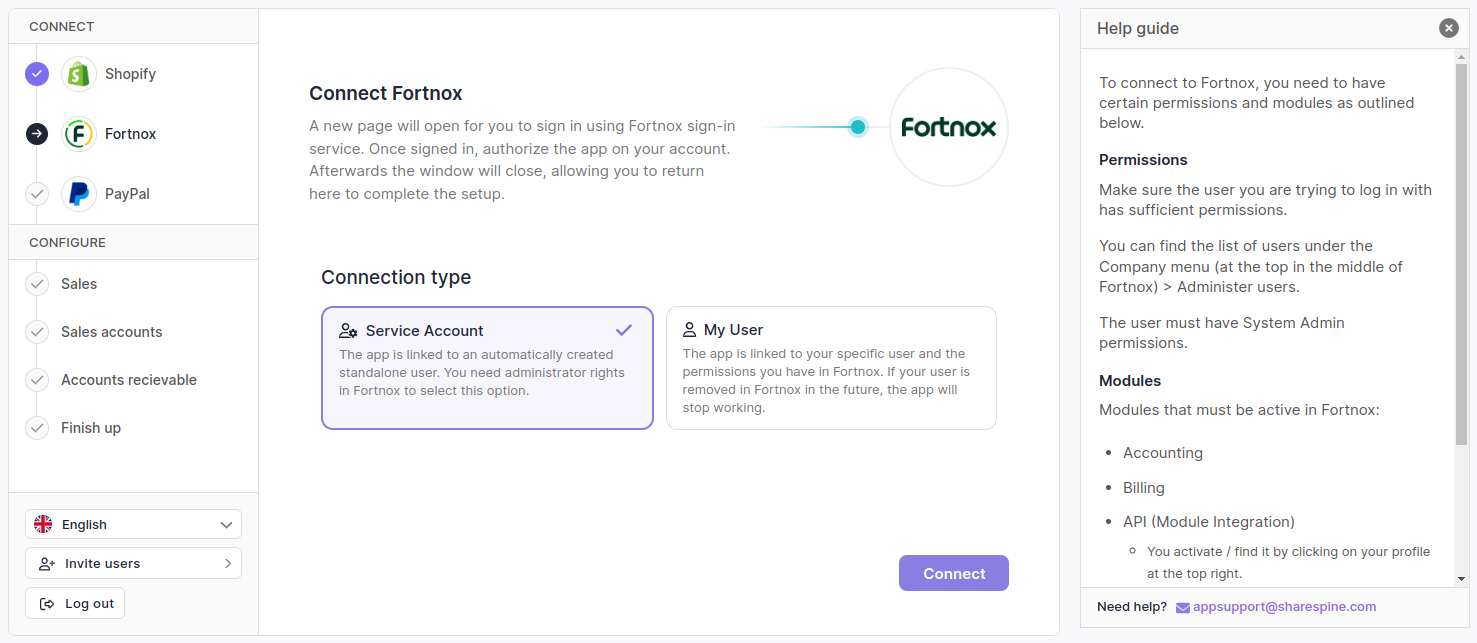Click the CONNECT section header
Screen dimensions: 1477x643
coord(61,27)
